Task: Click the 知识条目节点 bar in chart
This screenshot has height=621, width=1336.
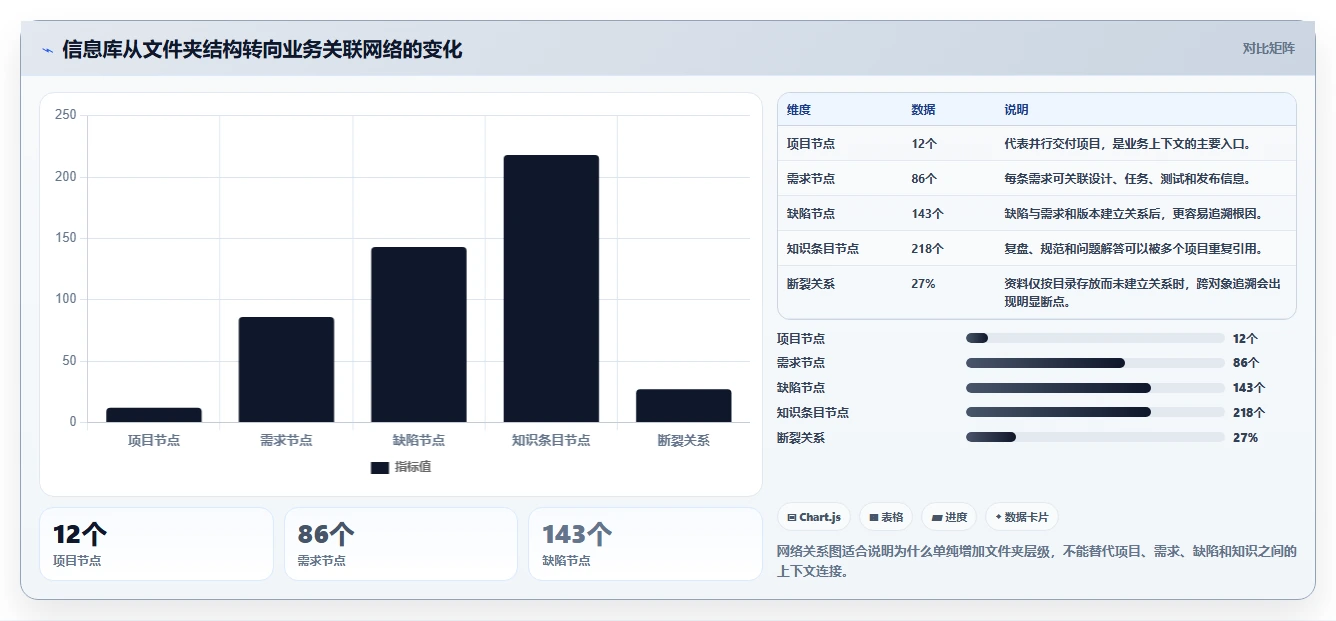Action: coord(551,289)
